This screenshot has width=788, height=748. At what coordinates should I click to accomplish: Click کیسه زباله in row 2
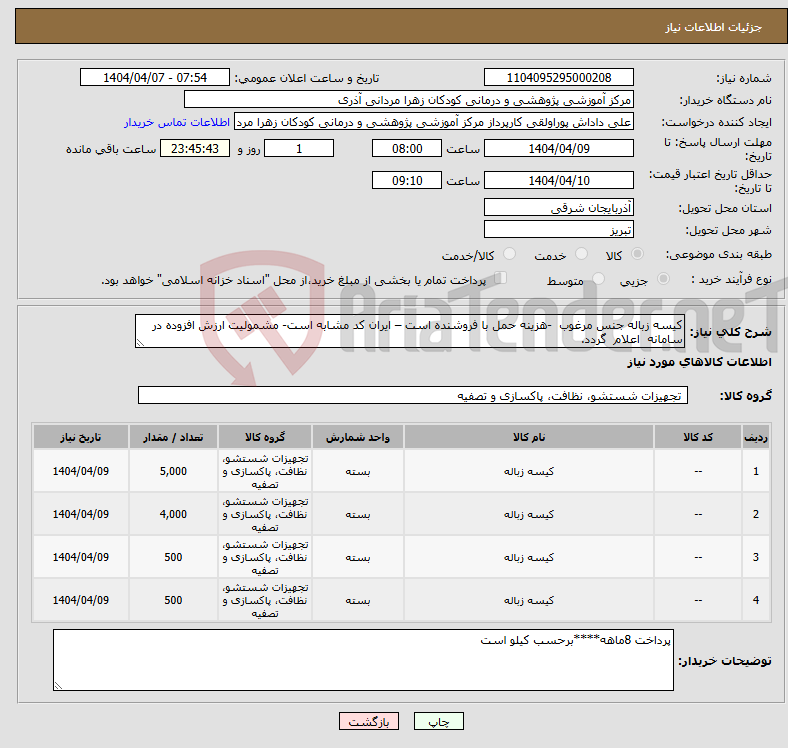[529, 514]
